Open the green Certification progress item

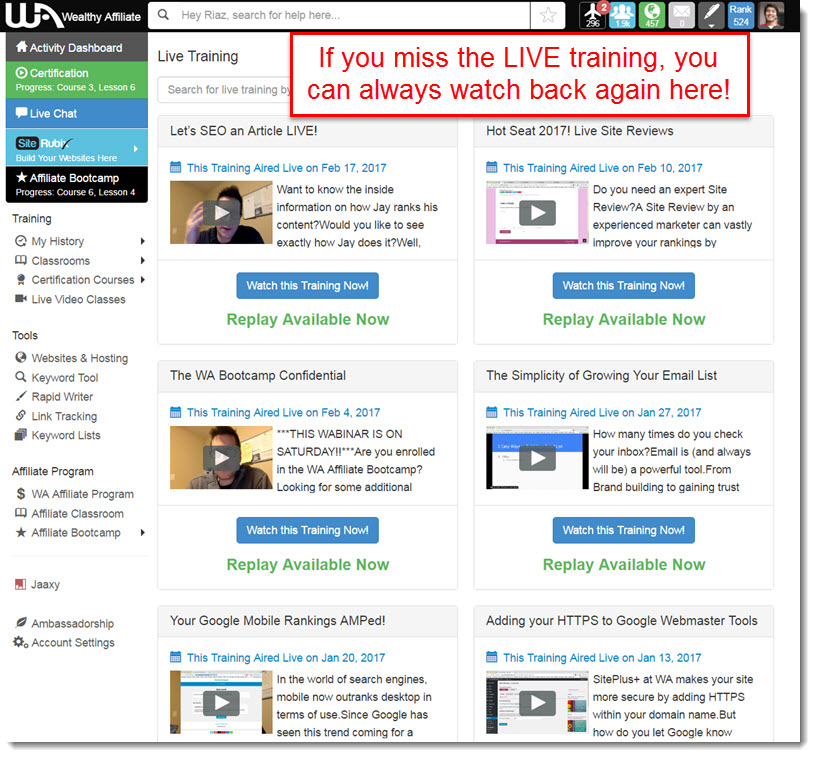[x=77, y=80]
